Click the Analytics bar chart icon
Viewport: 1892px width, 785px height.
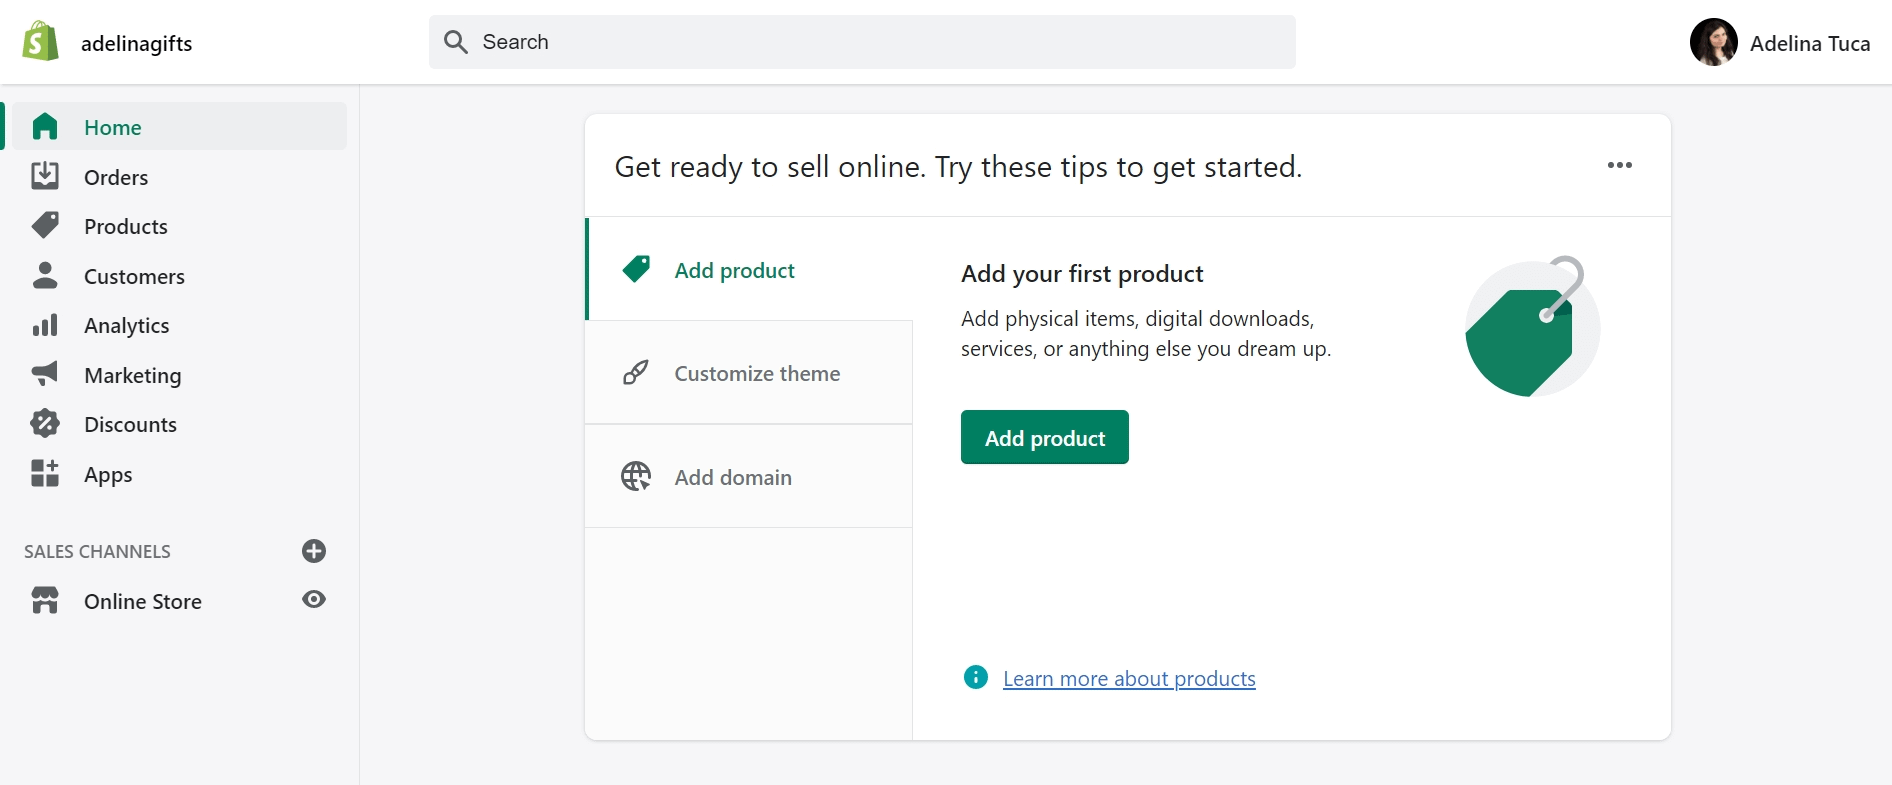(45, 326)
